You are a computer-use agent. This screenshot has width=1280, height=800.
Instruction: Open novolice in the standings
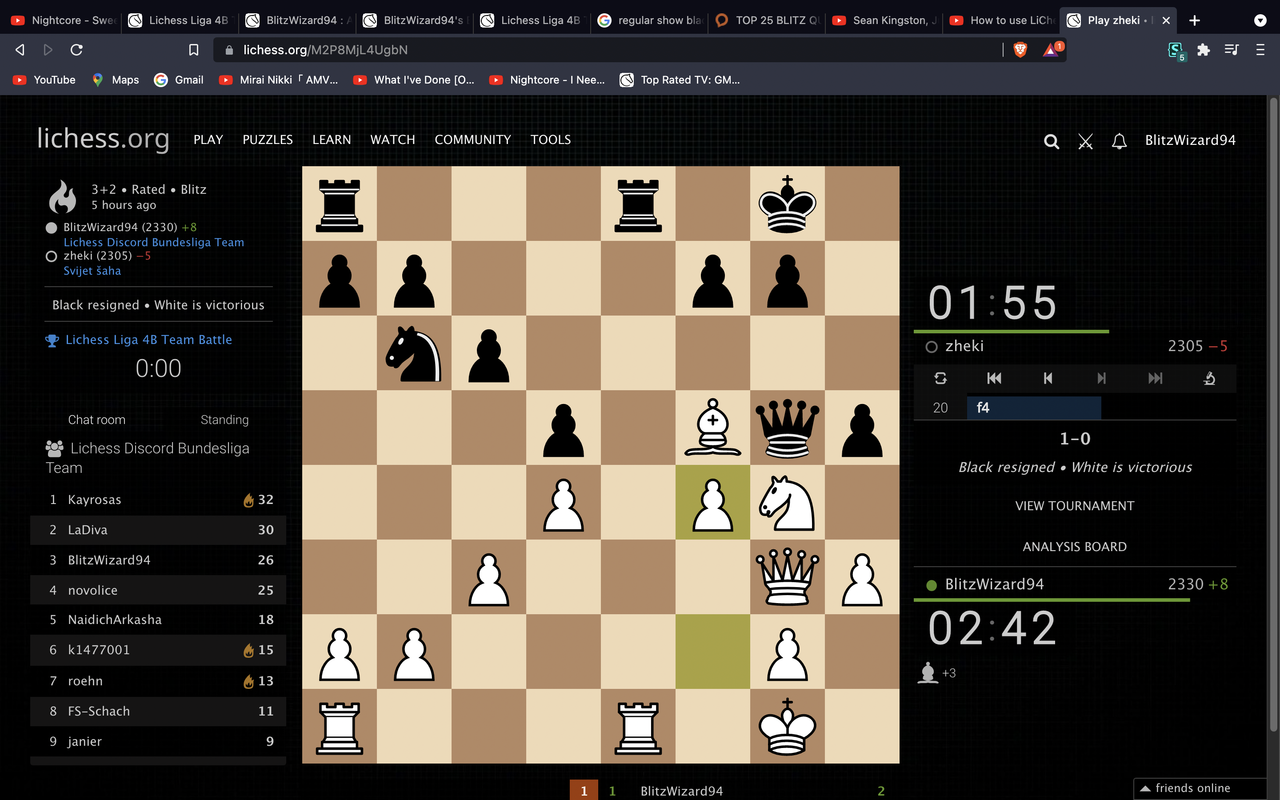point(93,590)
